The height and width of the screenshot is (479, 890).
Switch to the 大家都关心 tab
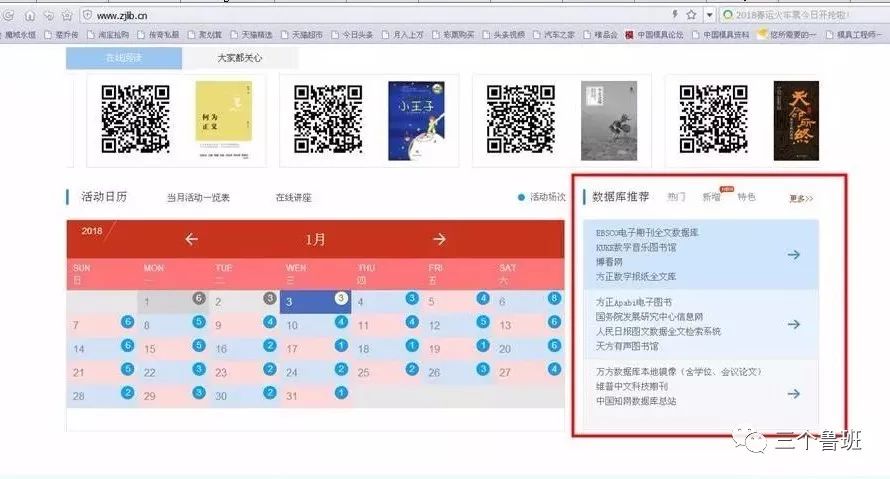pyautogui.click(x=240, y=58)
